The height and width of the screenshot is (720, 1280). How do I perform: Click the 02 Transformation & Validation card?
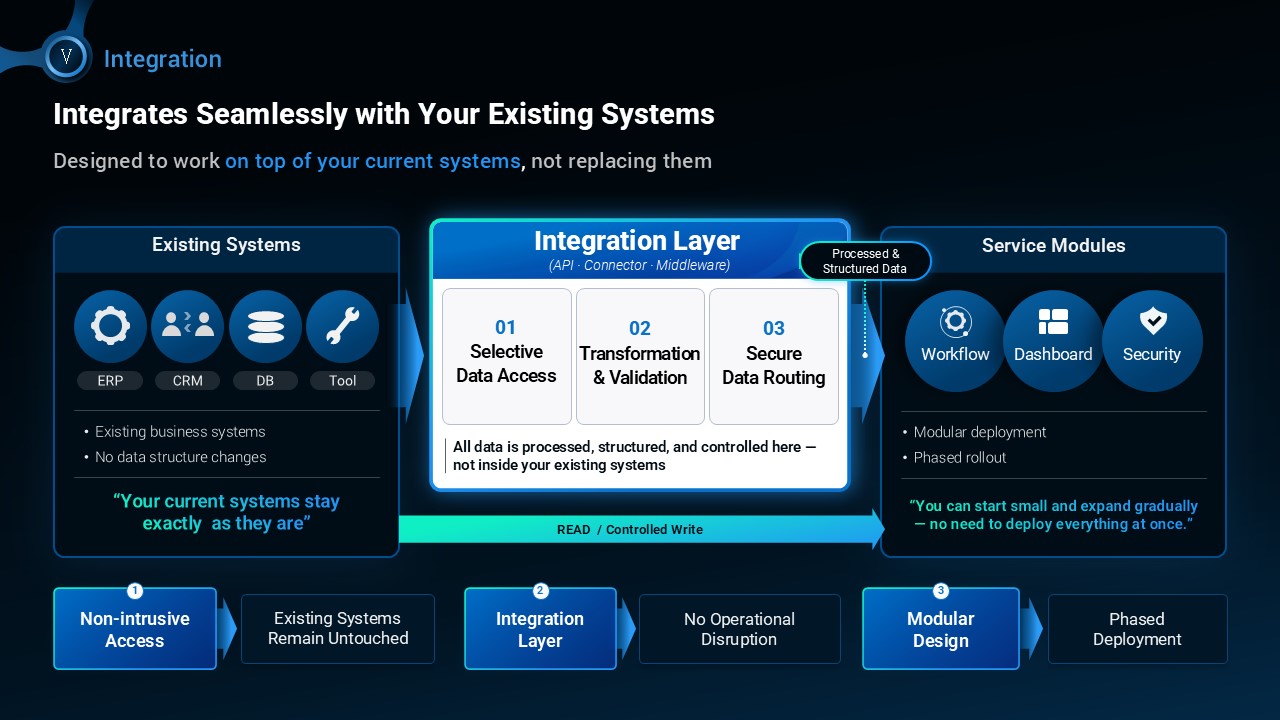[x=640, y=356]
